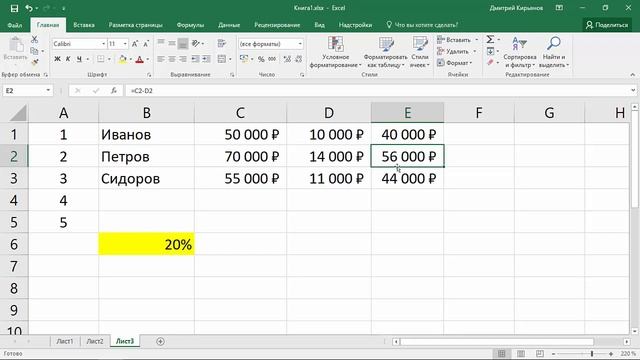Image resolution: width=640 pixels, height=360 pixels.
Task: Click the Cut scissors icon
Action: pyautogui.click(x=34, y=40)
